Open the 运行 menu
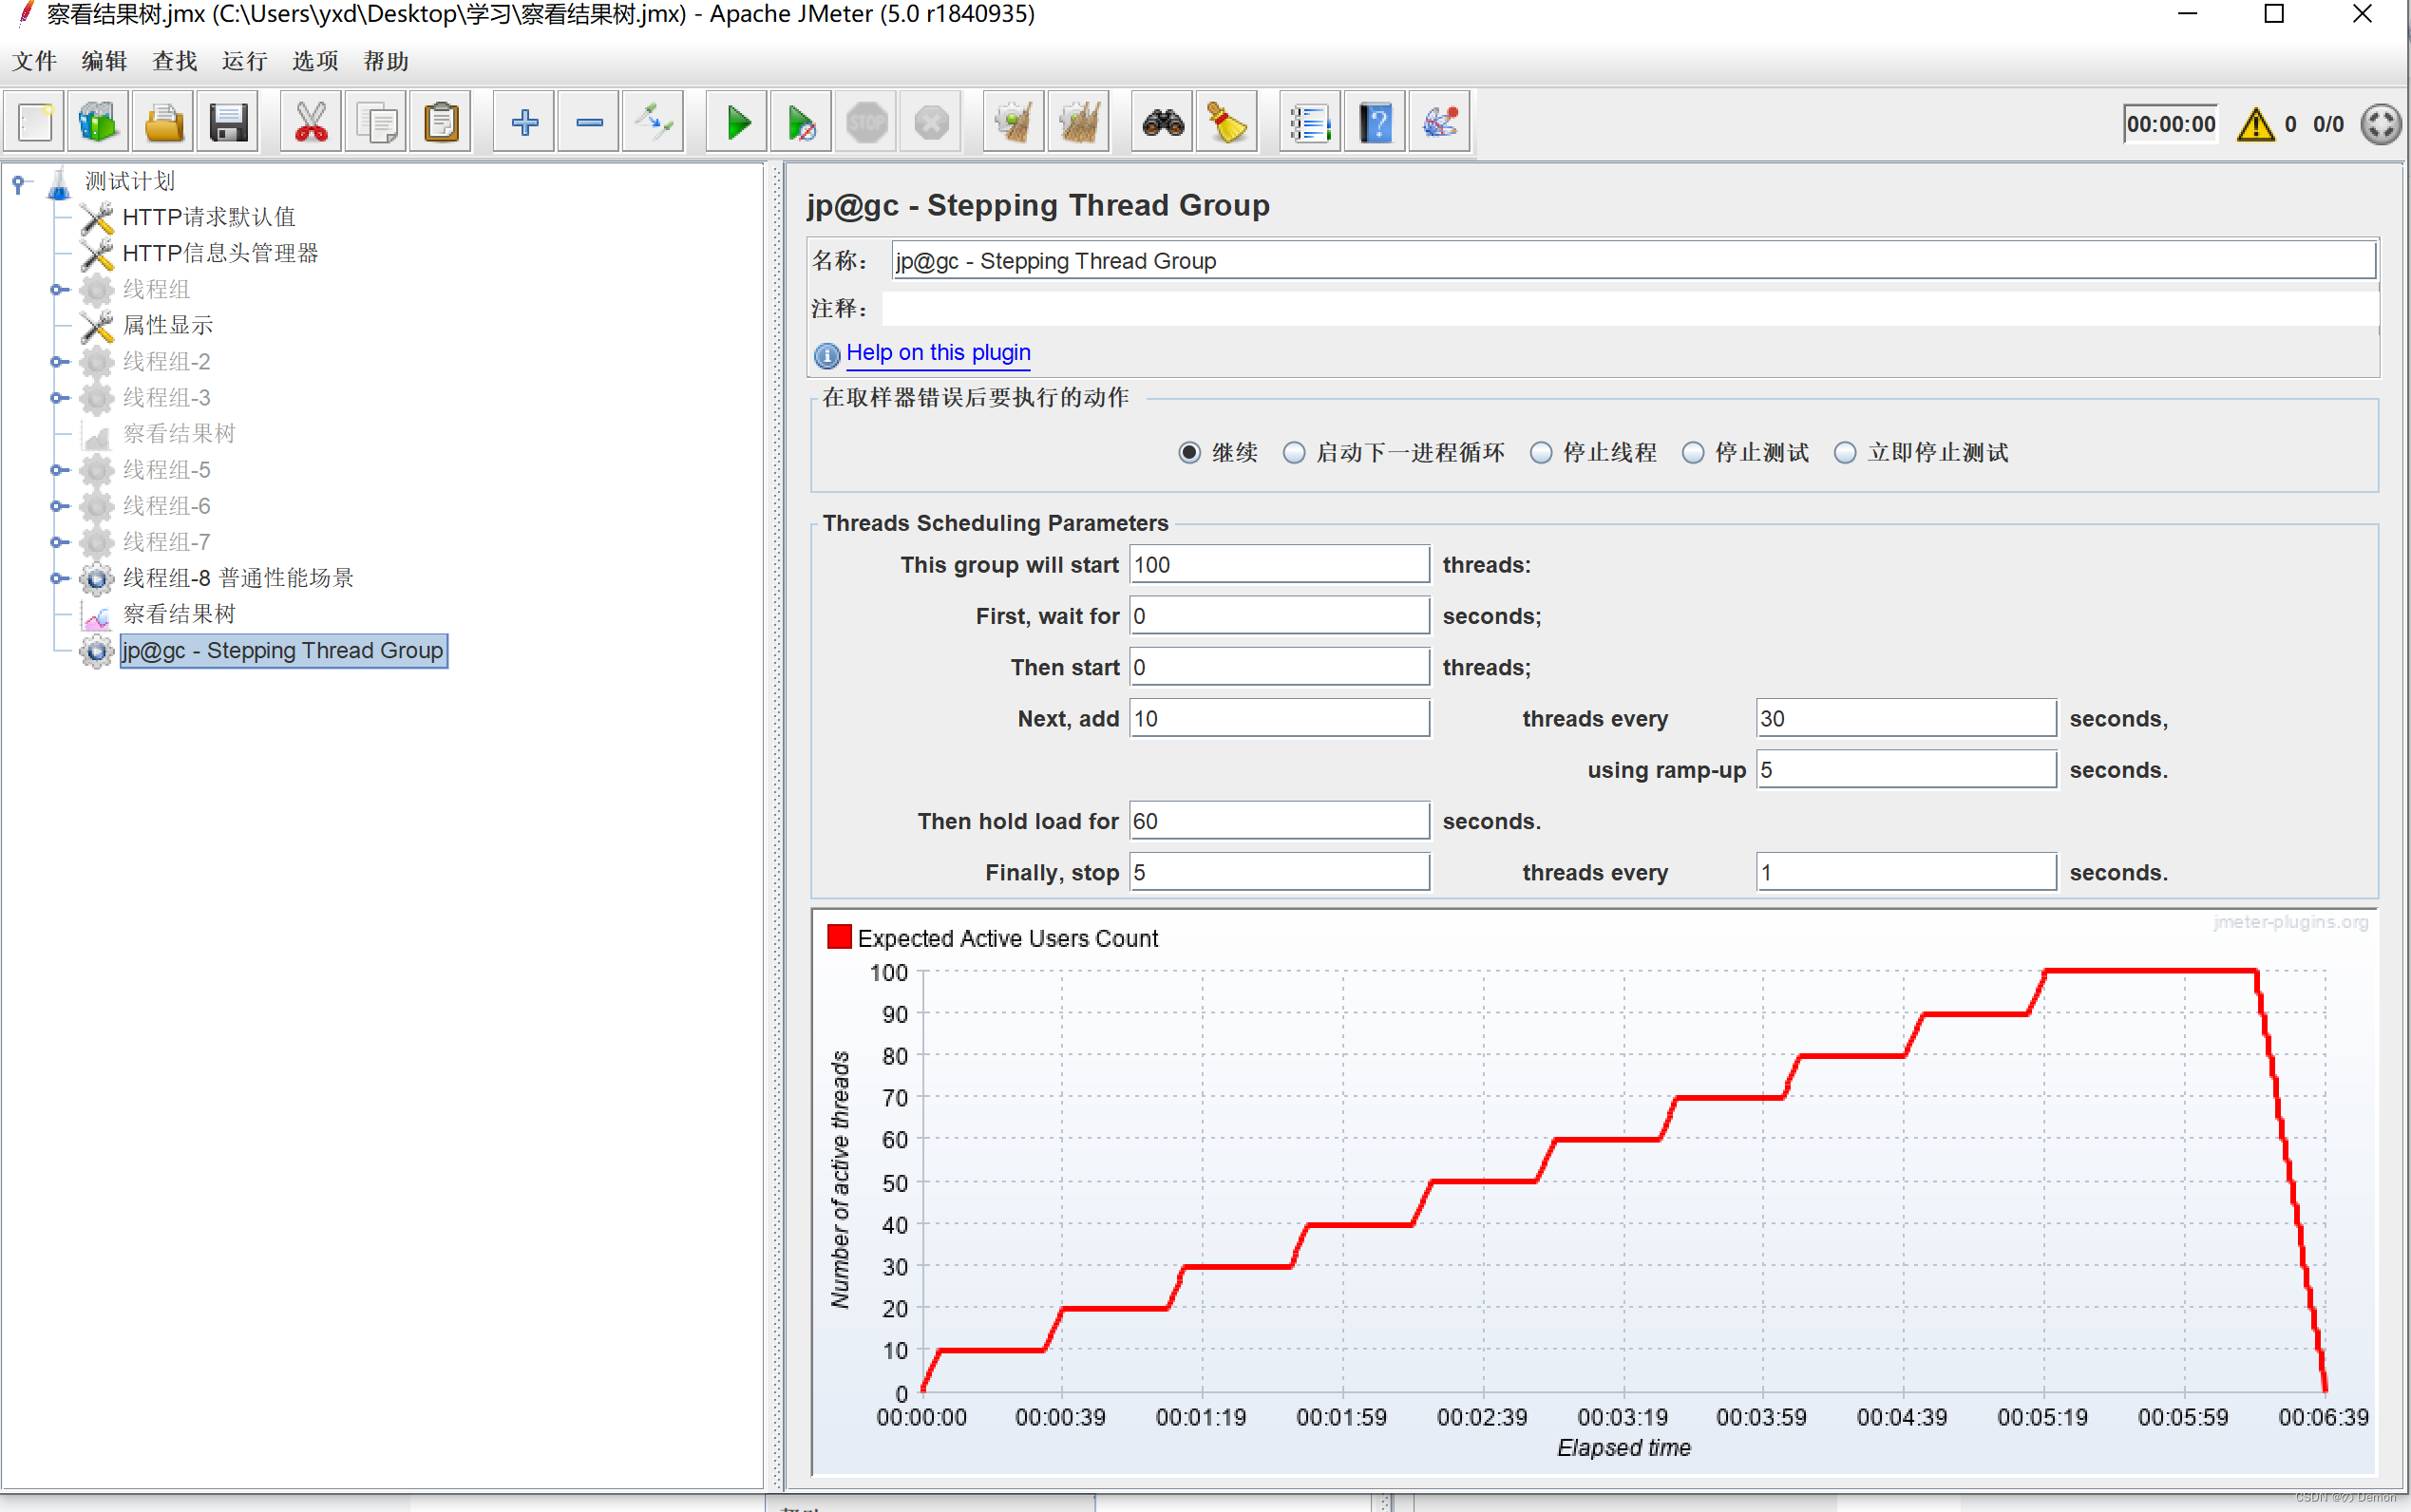Viewport: 2411px width, 1512px height. [244, 61]
